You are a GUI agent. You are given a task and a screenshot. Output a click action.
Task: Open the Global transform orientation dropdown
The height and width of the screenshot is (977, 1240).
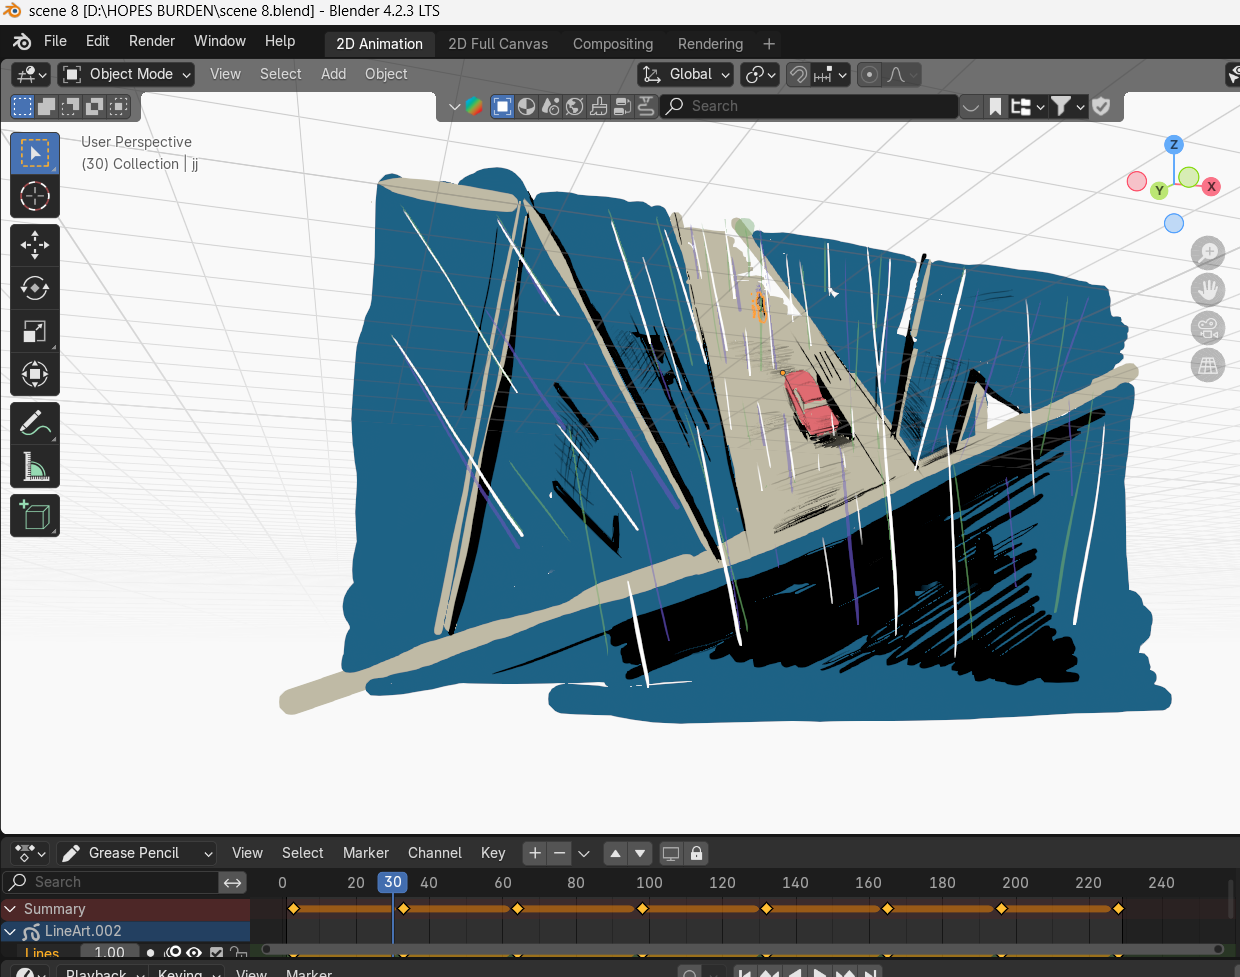(686, 74)
